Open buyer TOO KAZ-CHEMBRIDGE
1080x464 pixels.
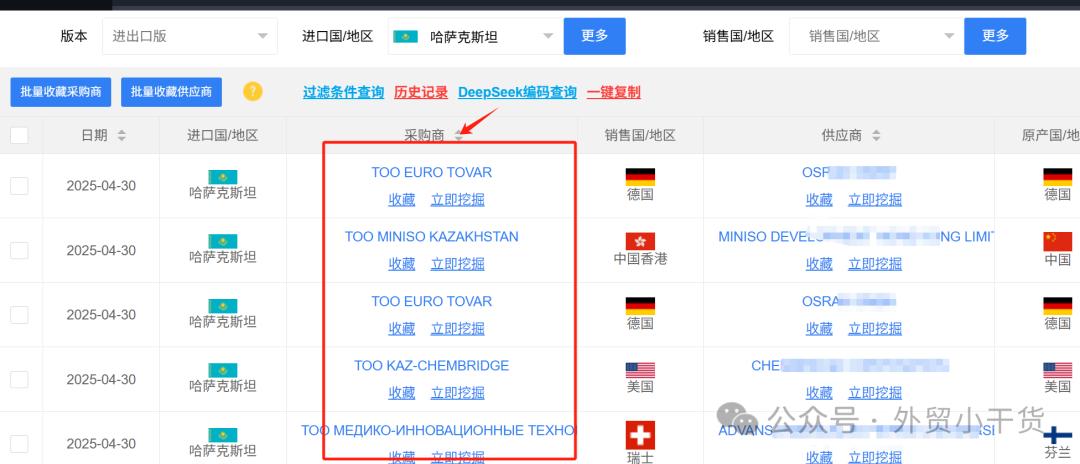point(432,366)
